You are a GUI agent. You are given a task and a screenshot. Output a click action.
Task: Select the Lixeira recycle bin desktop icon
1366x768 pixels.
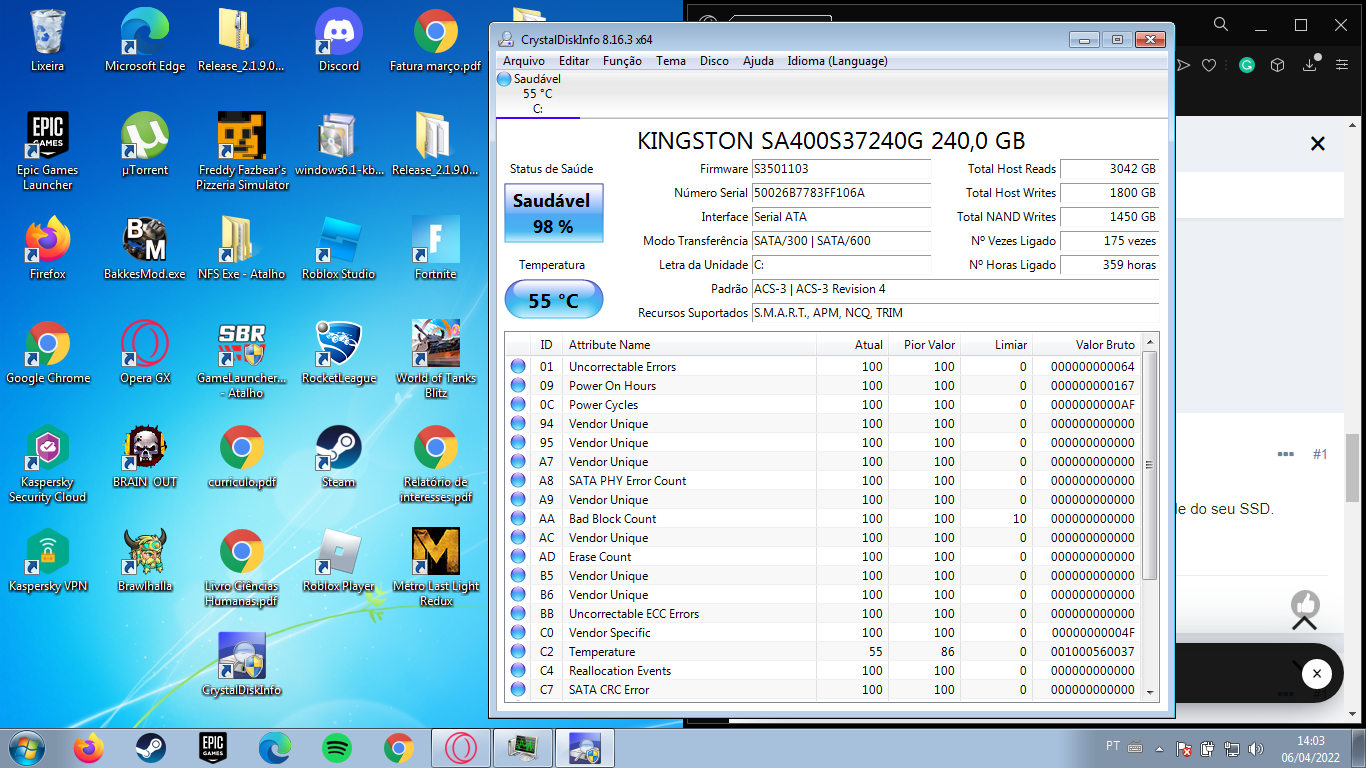(47, 41)
